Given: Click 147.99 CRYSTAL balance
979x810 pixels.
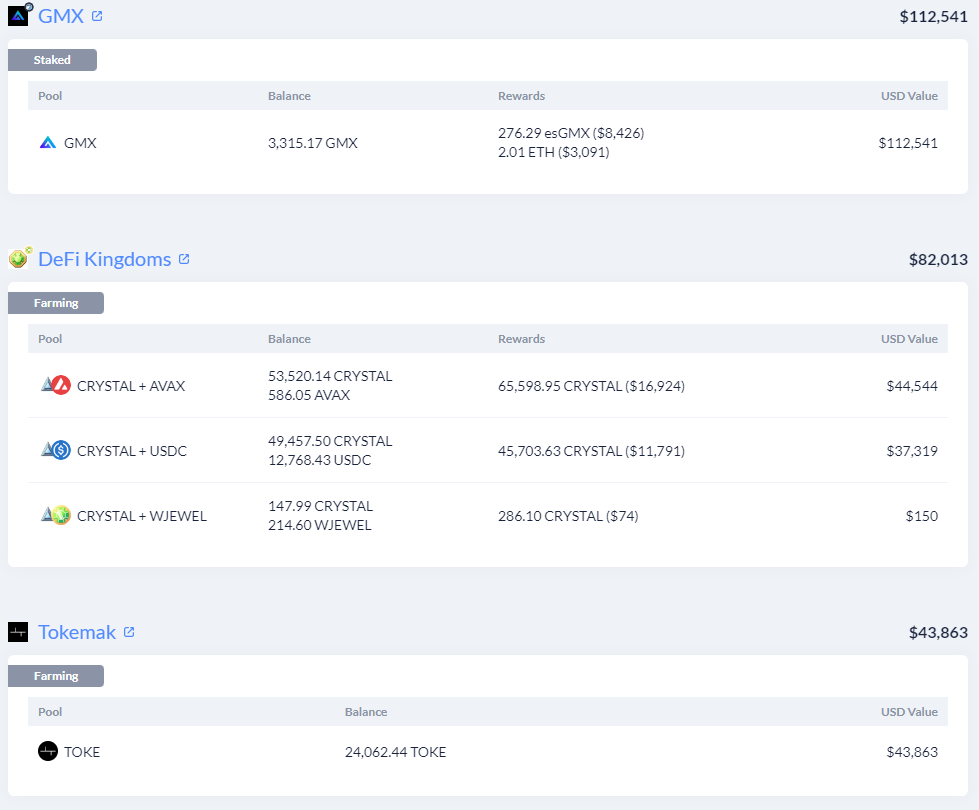Looking at the screenshot, I should click(x=320, y=506).
